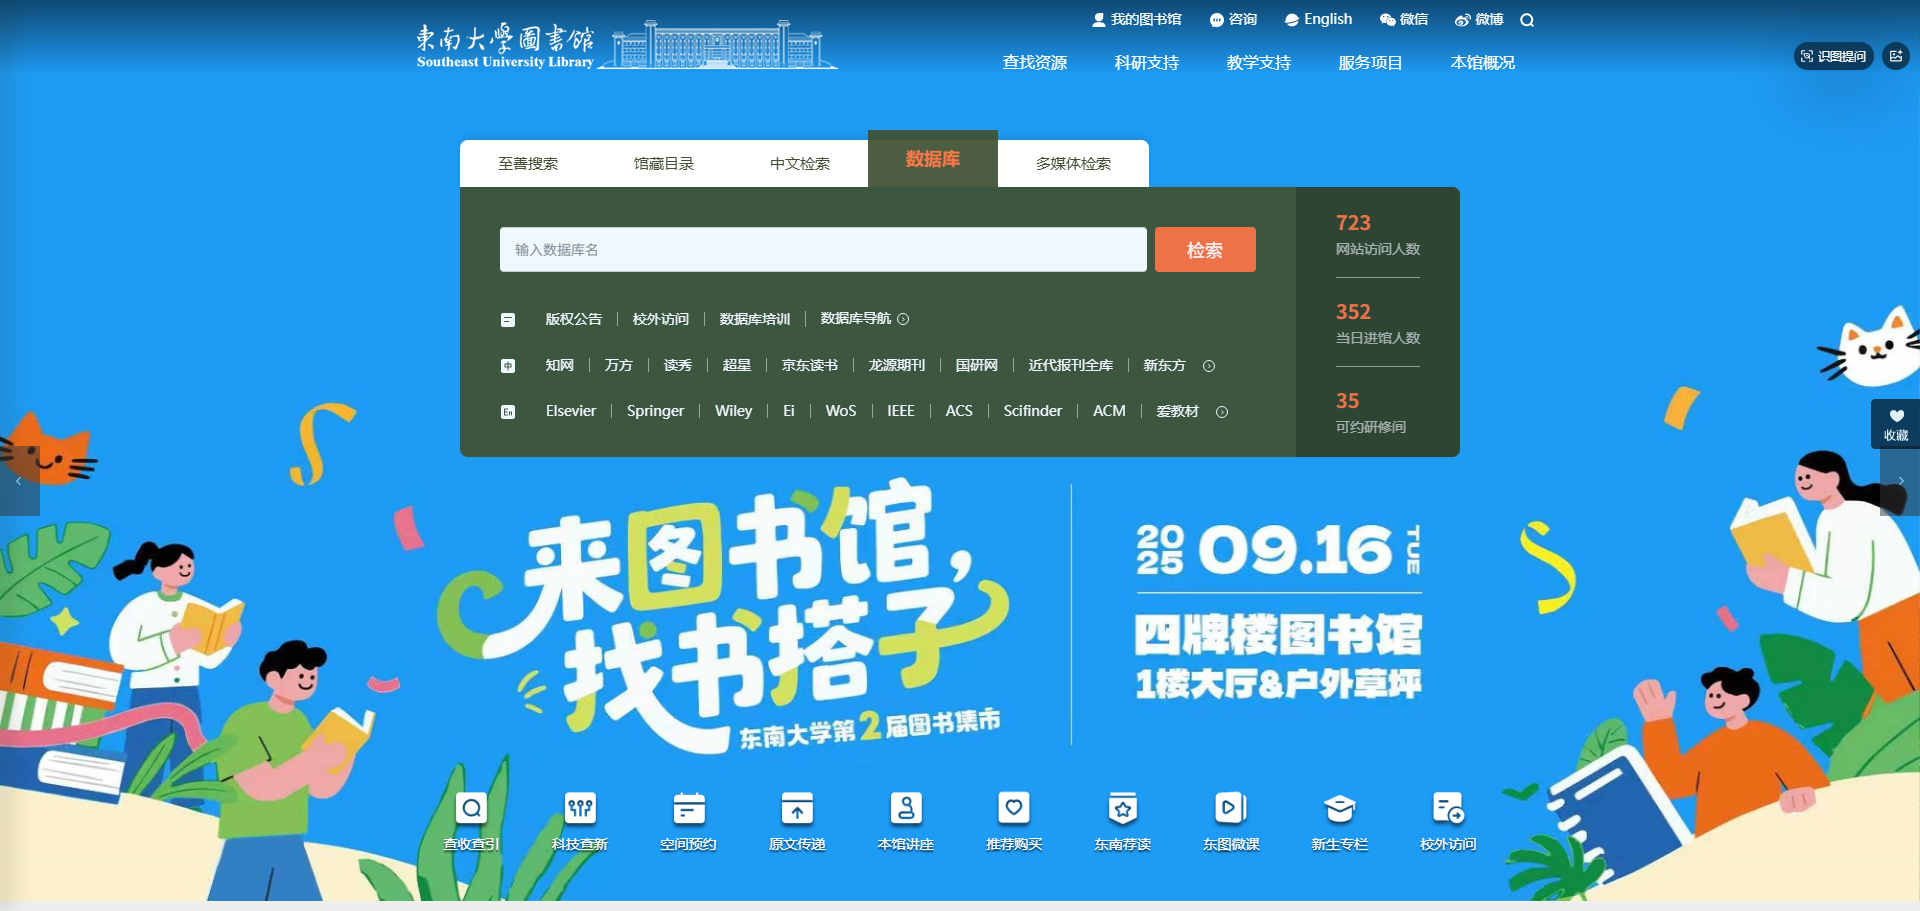Open the 查收查引 quick link icon
The image size is (1920, 911).
[471, 808]
